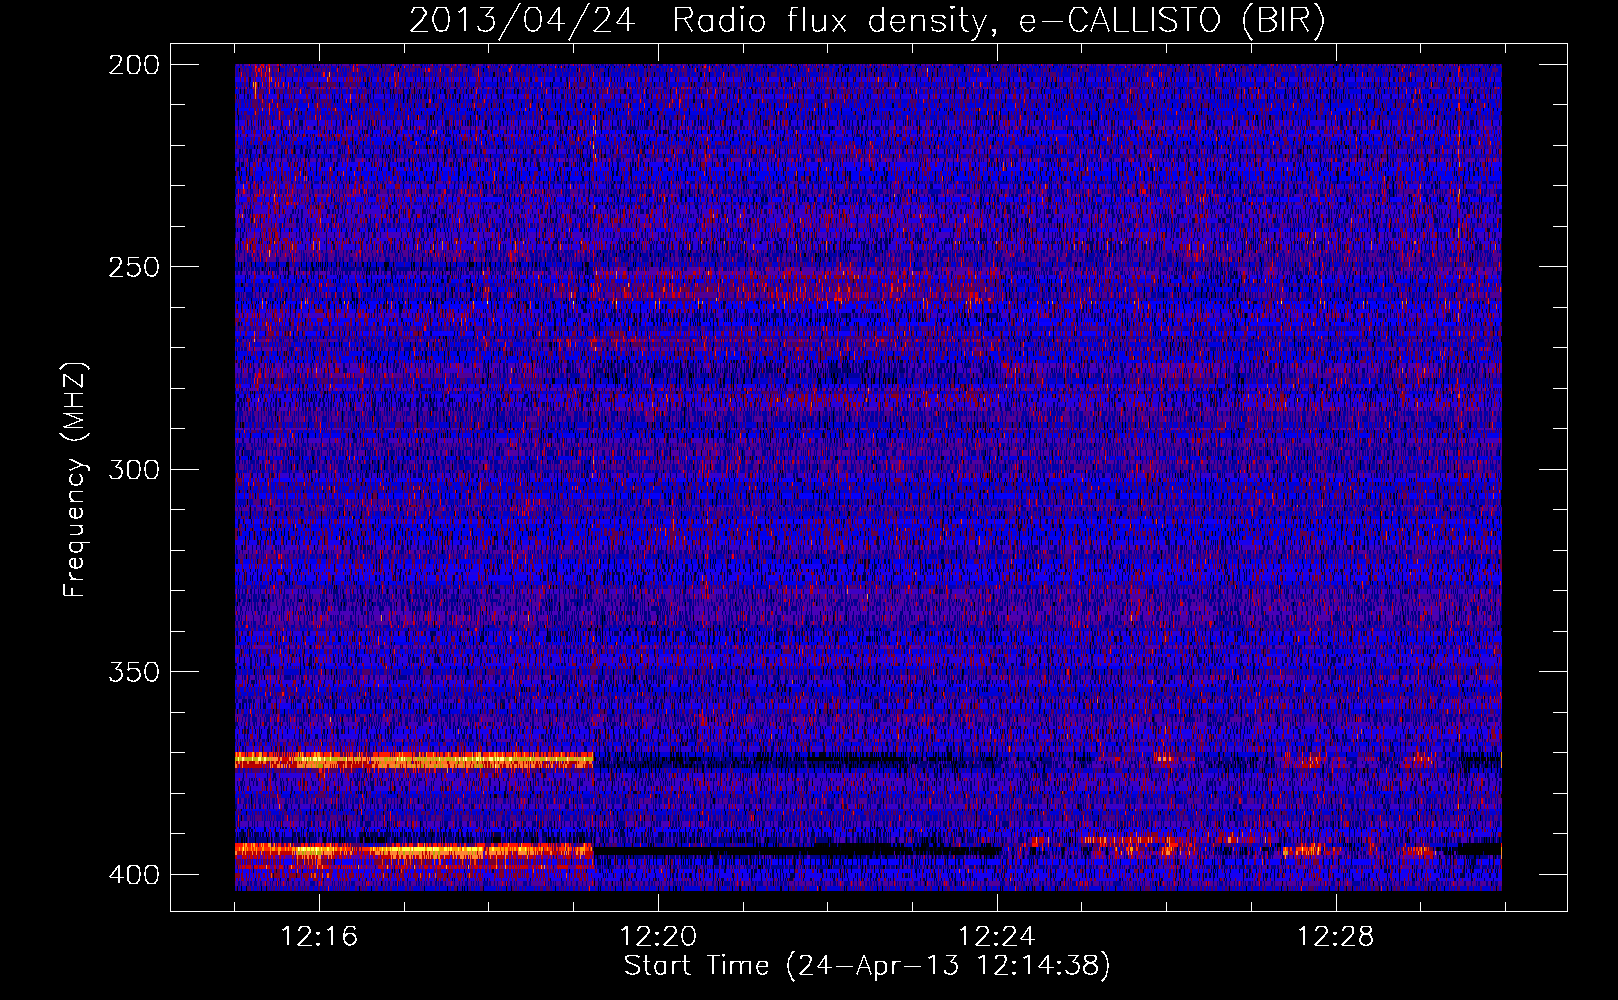Click the bright yellow emission band near 372 MHz

tap(414, 760)
